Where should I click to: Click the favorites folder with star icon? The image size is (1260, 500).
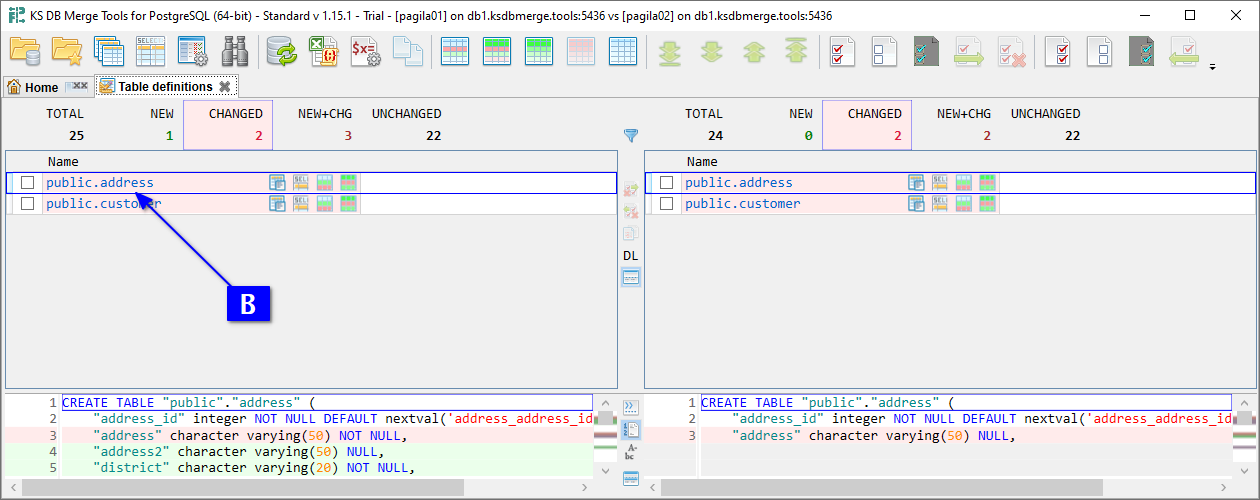[67, 51]
